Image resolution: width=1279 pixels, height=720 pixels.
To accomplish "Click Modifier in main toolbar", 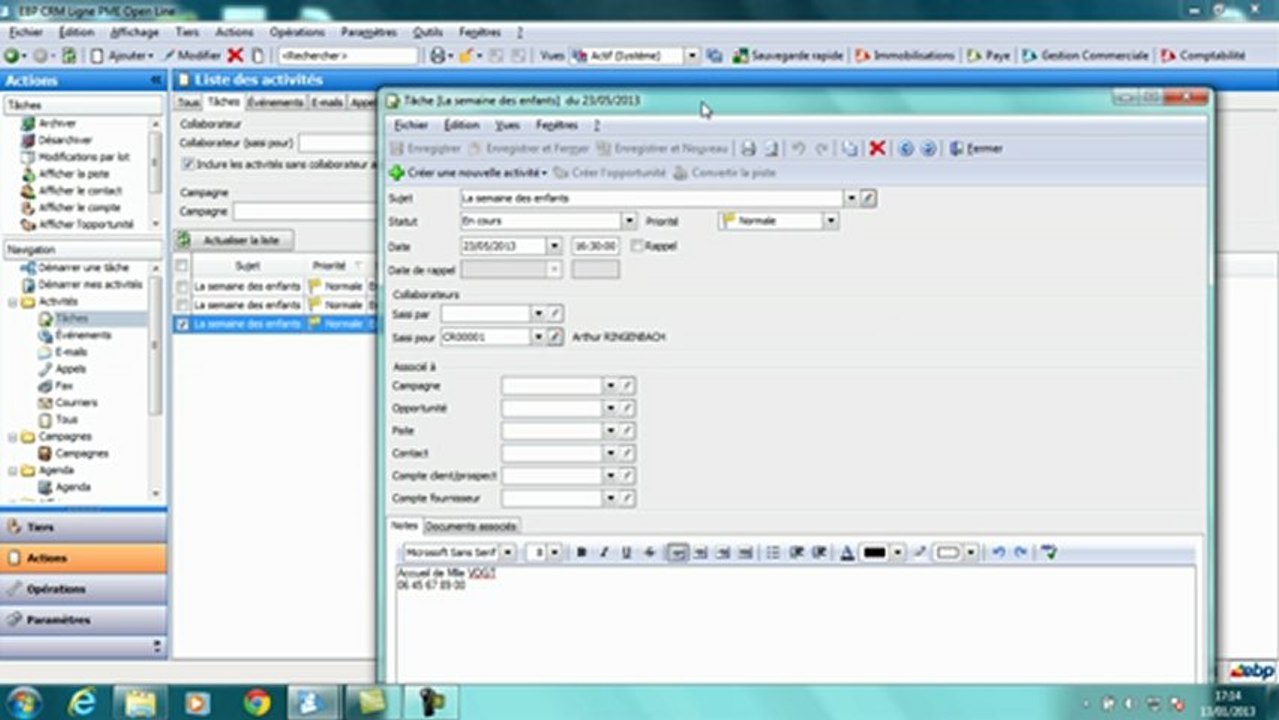I will (192, 56).
